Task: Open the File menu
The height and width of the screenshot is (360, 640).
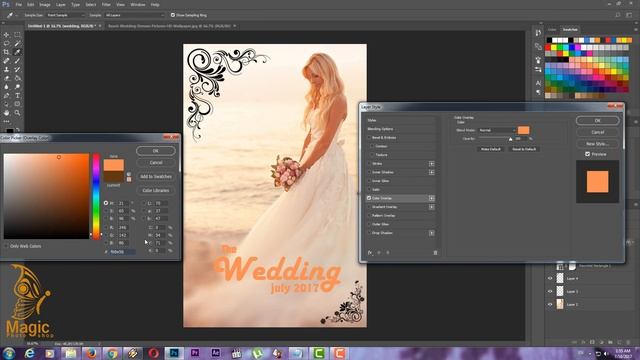Action: [x=18, y=4]
